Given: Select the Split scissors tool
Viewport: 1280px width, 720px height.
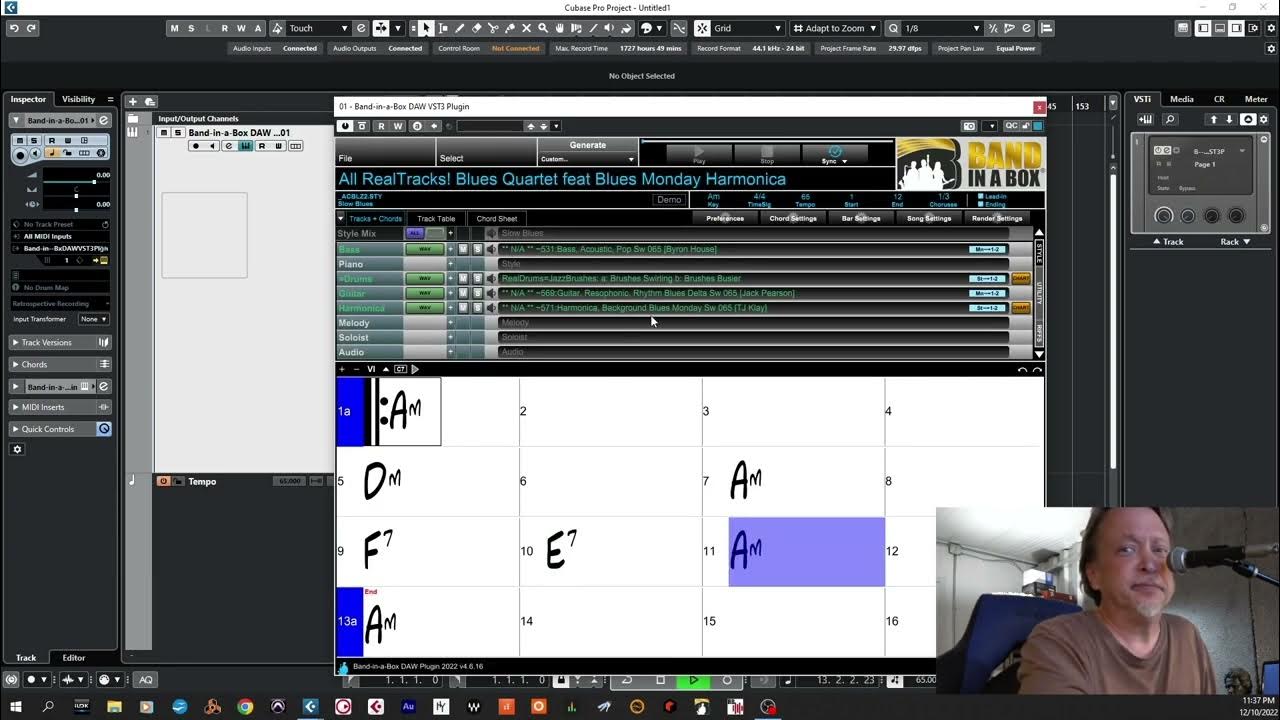Looking at the screenshot, I should (493, 28).
